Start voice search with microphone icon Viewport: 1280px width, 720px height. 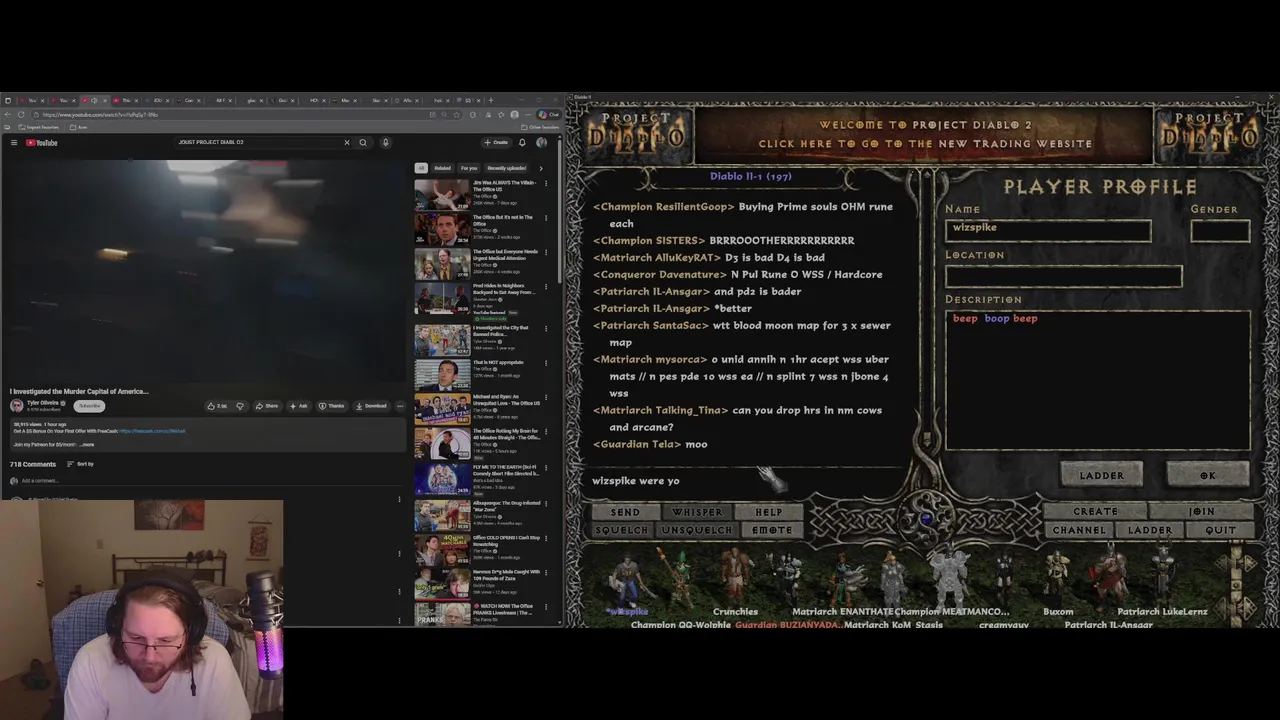coord(385,142)
